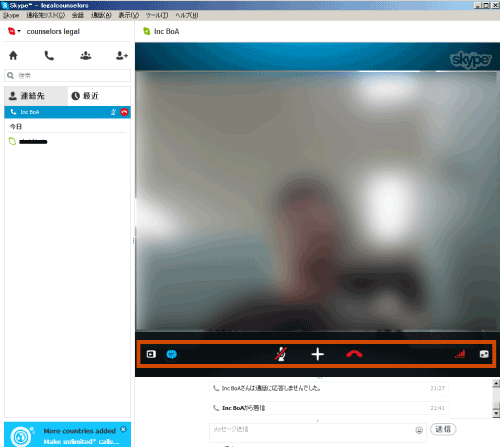Toggle the microphone mute button
Image resolution: width=500 pixels, height=448 pixels.
pyautogui.click(x=281, y=354)
